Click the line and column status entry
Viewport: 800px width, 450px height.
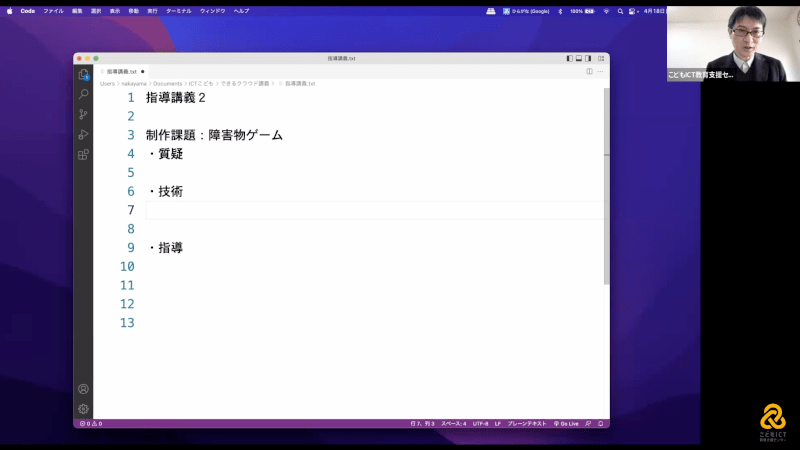pos(422,423)
